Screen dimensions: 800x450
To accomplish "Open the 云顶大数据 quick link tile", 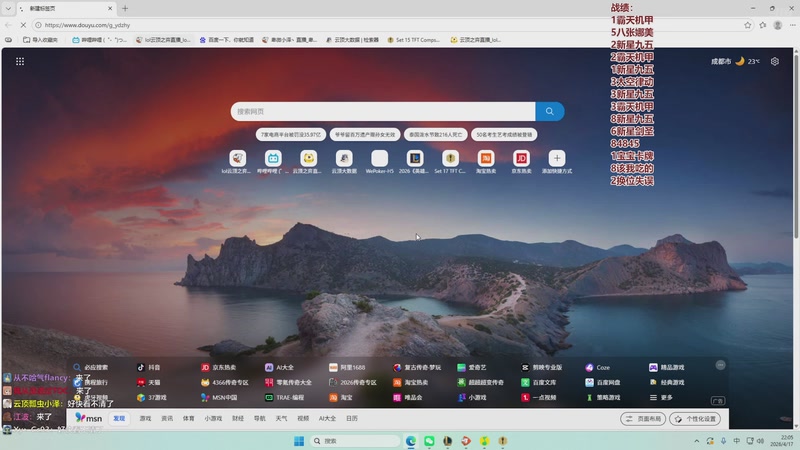I will (x=344, y=159).
